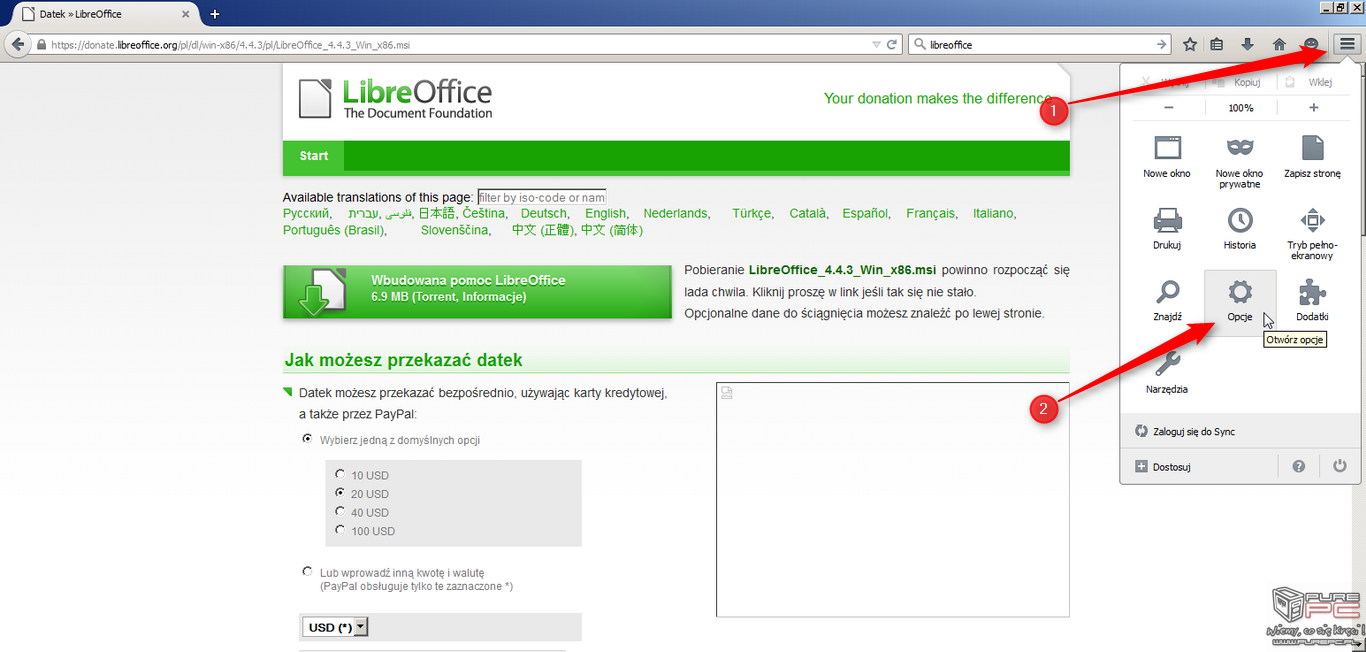Switch page language to Español
Image resolution: width=1366 pixels, height=652 pixels.
point(865,214)
